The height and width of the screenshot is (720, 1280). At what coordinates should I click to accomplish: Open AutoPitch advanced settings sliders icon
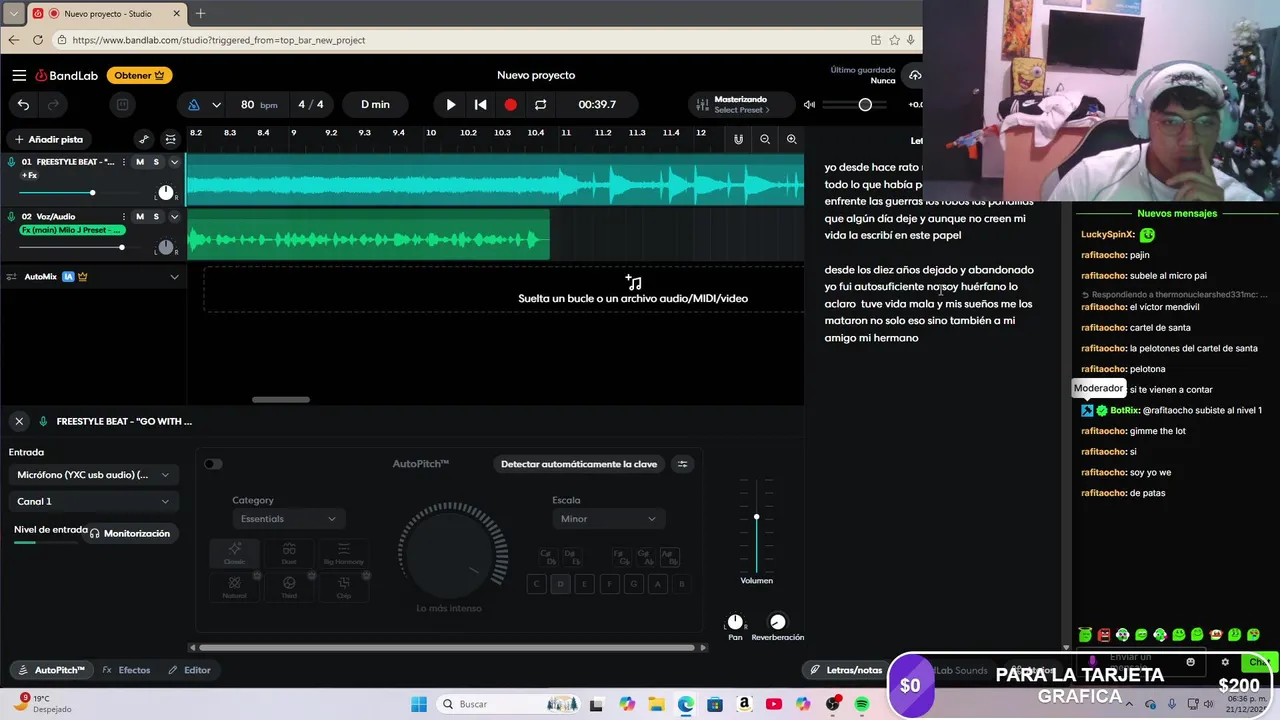pos(683,464)
